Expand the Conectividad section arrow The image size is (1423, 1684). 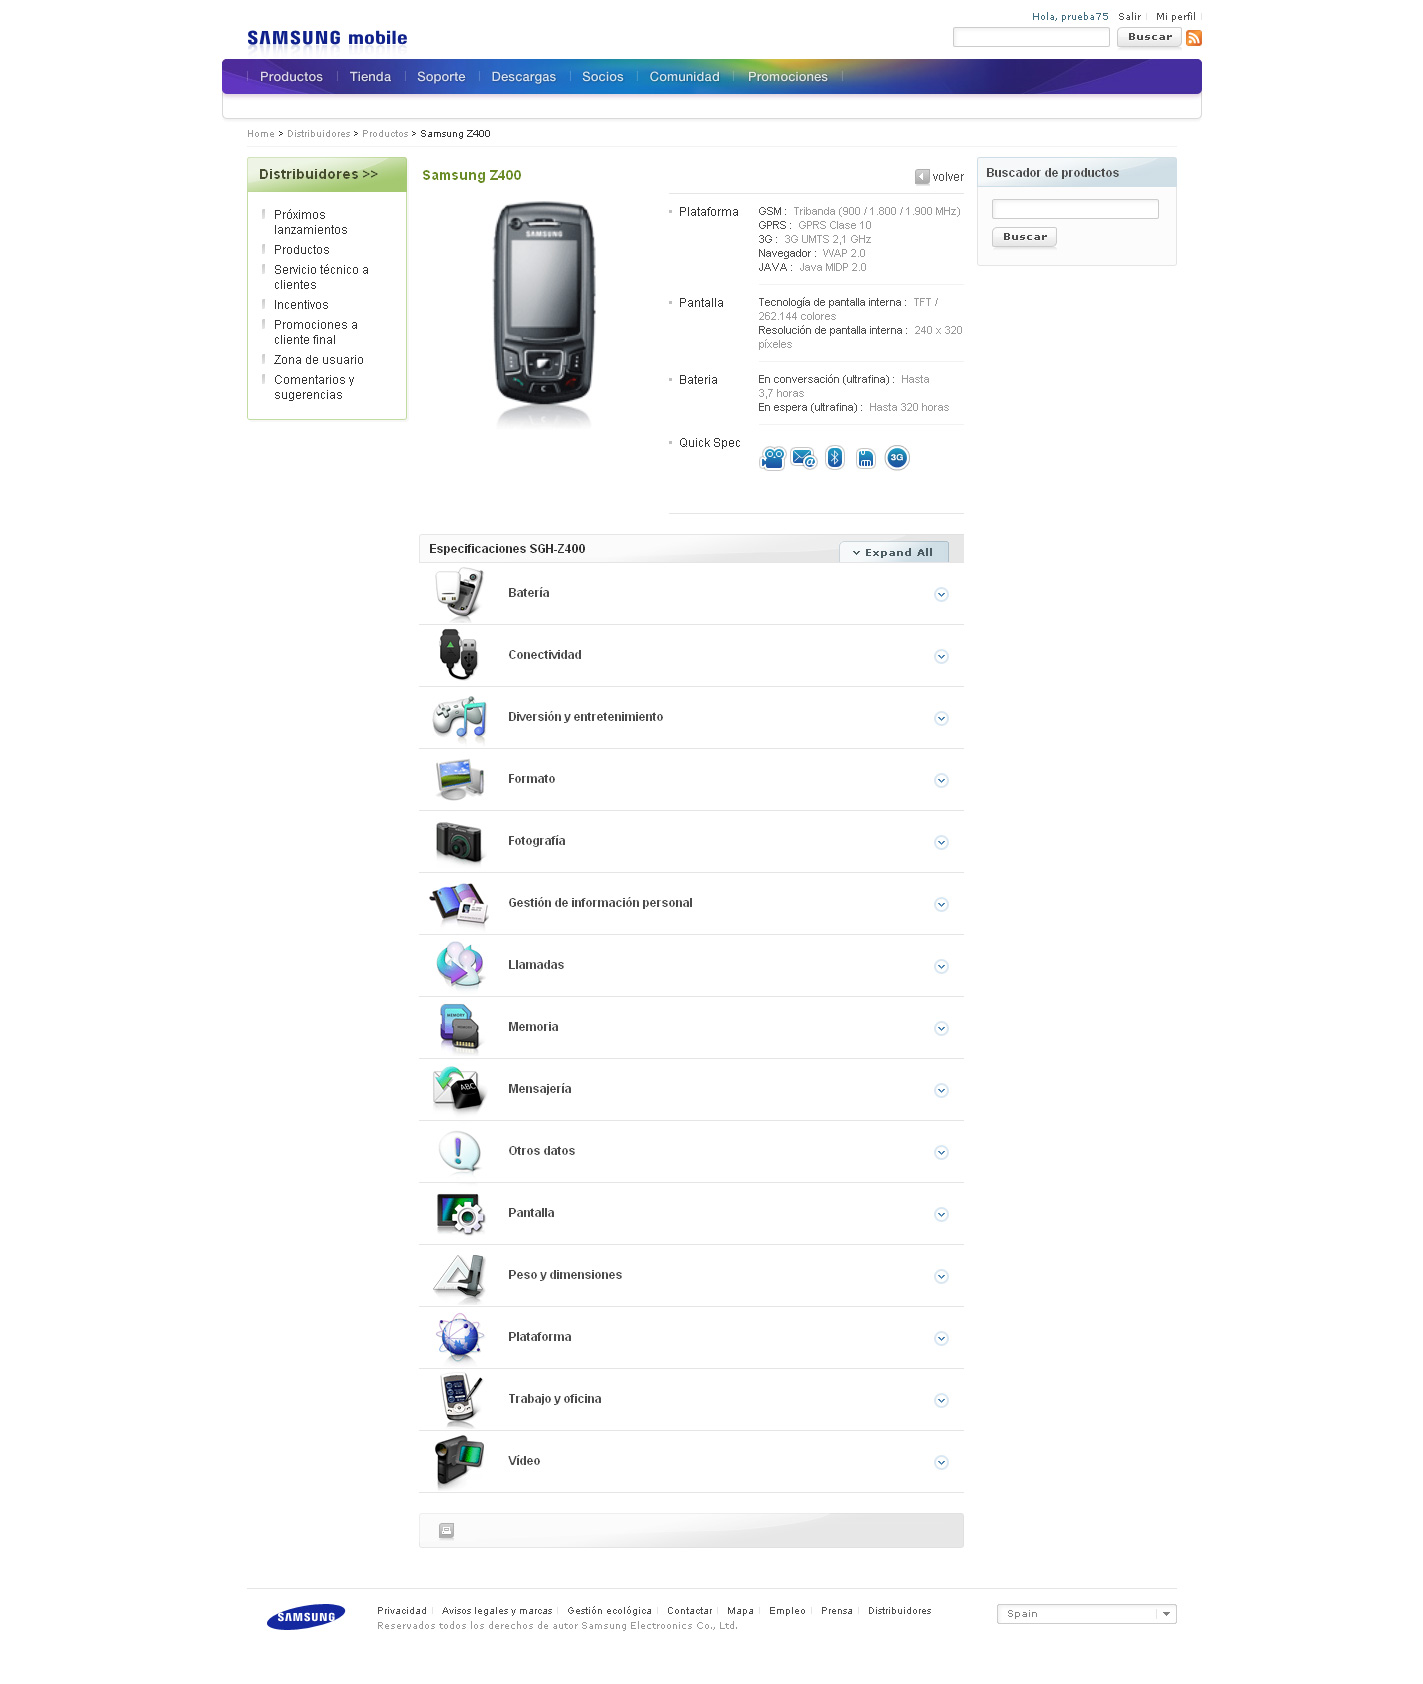[x=941, y=657]
